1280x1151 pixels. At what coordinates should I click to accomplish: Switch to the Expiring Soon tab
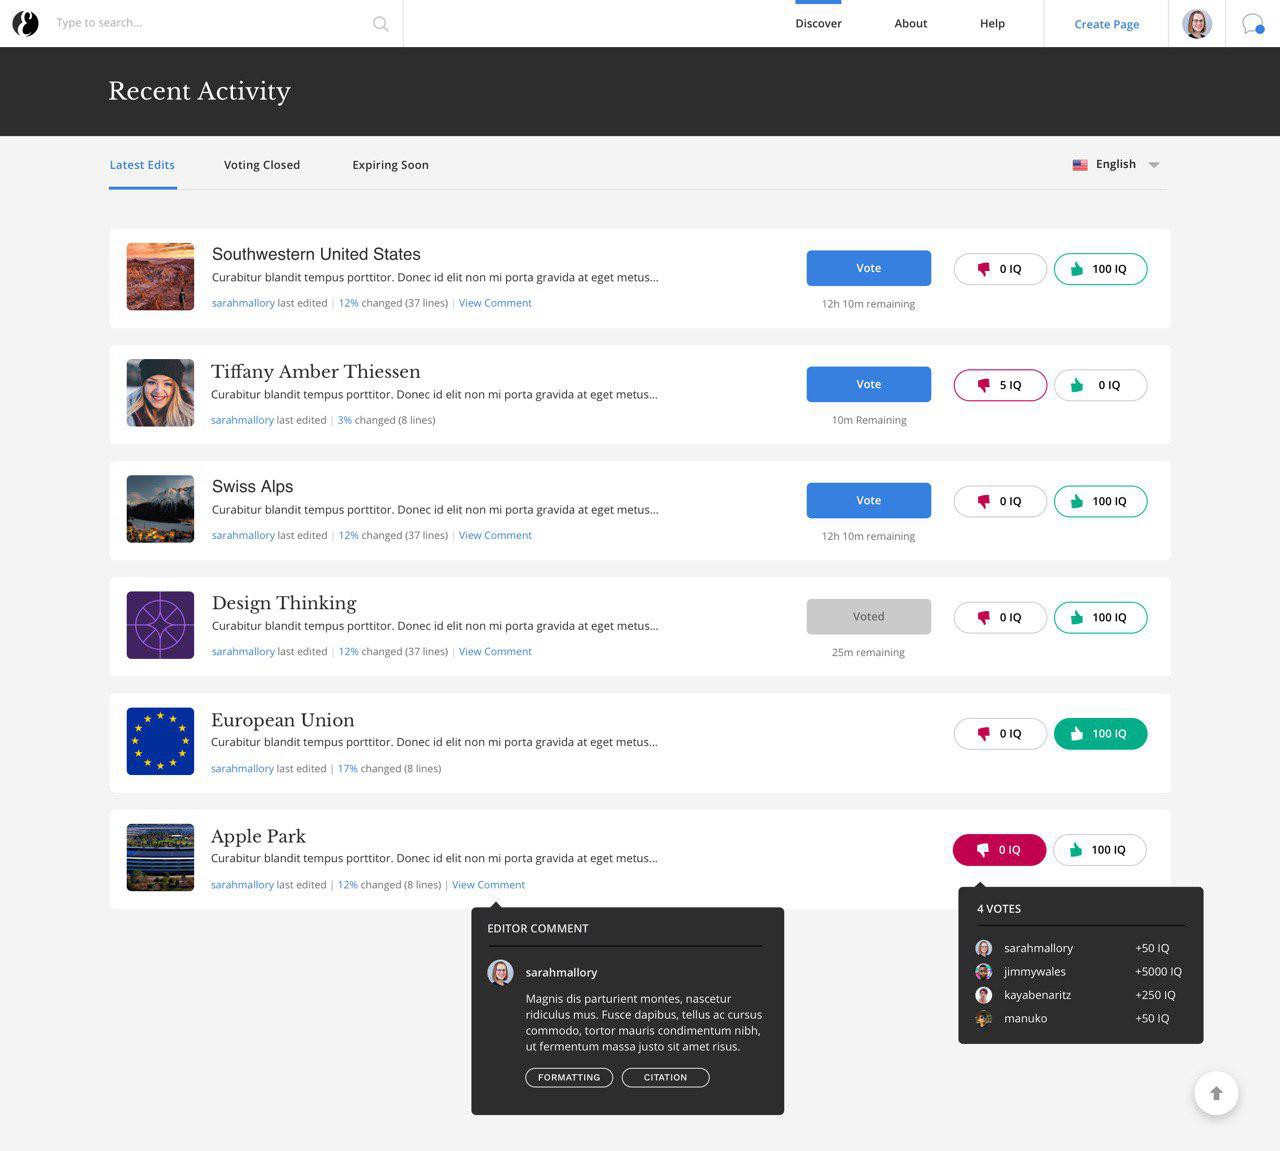coord(390,164)
